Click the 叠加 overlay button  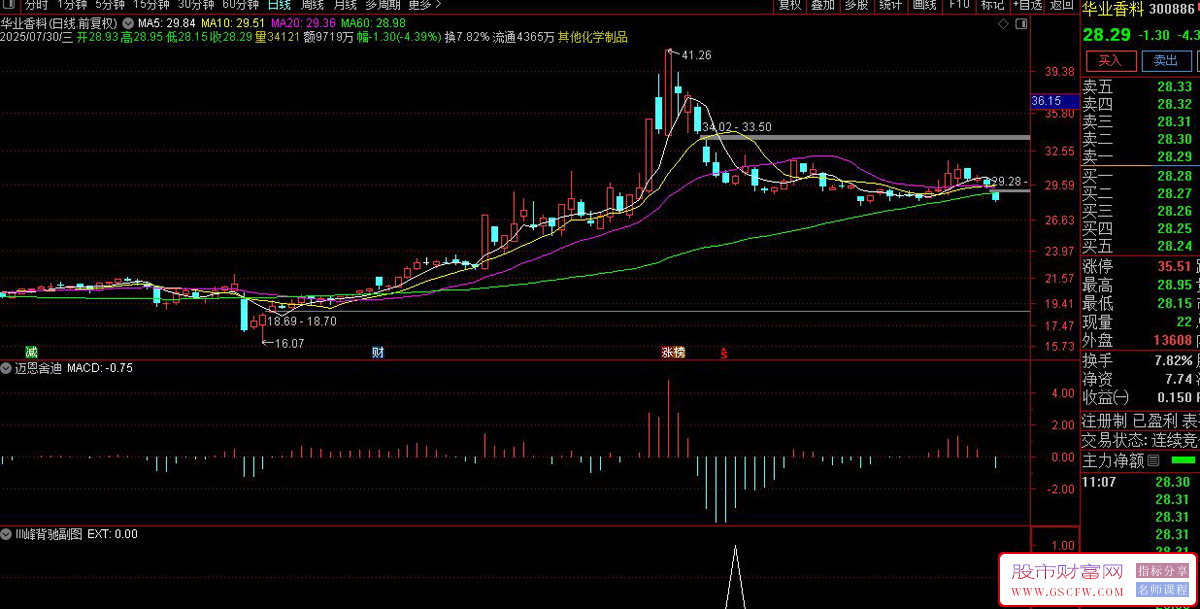(823, 5)
